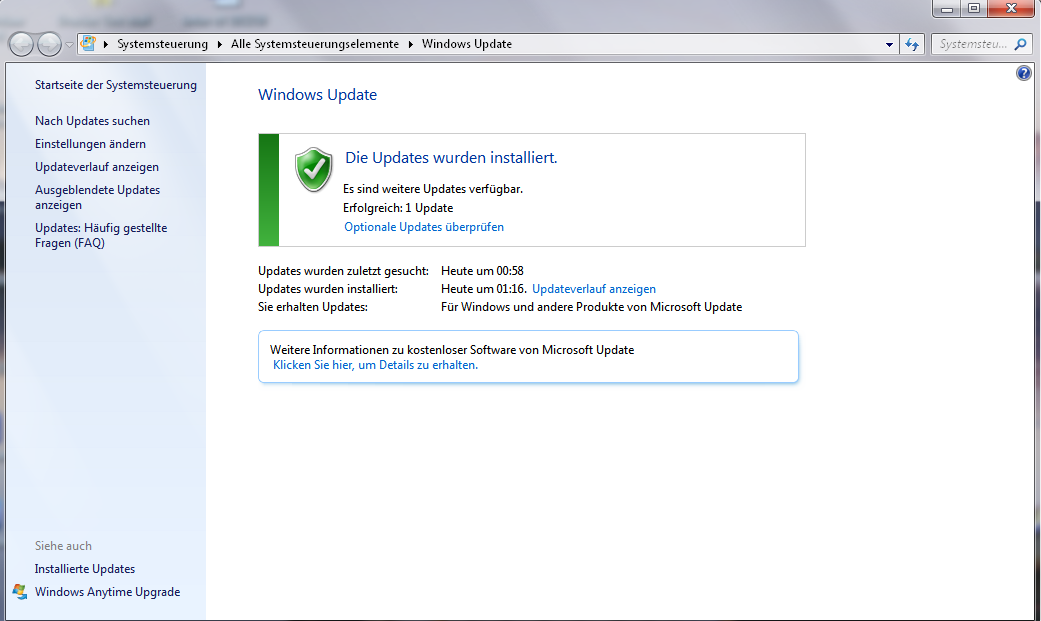The image size is (1041, 621).
Task: Click 'Es sind weitere Updates verfügbar.' text
Action: [433, 189]
